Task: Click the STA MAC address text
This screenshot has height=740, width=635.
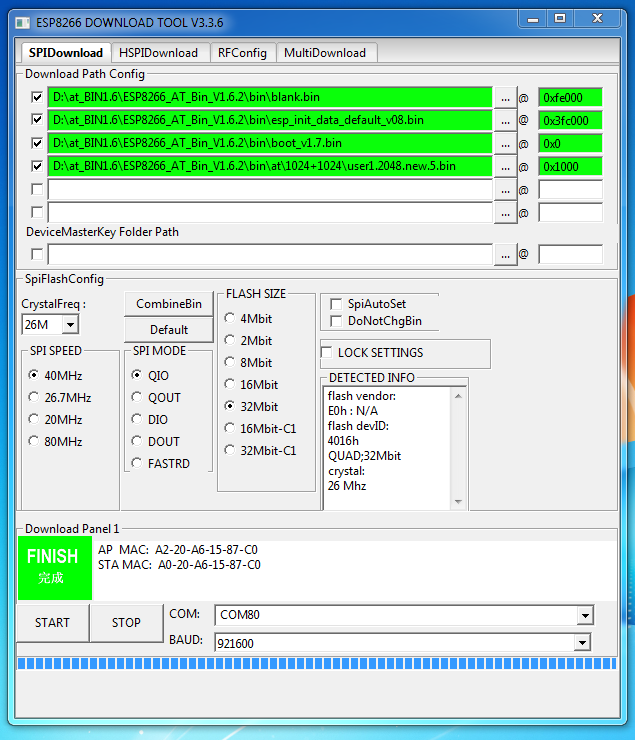Action: pyautogui.click(x=179, y=565)
